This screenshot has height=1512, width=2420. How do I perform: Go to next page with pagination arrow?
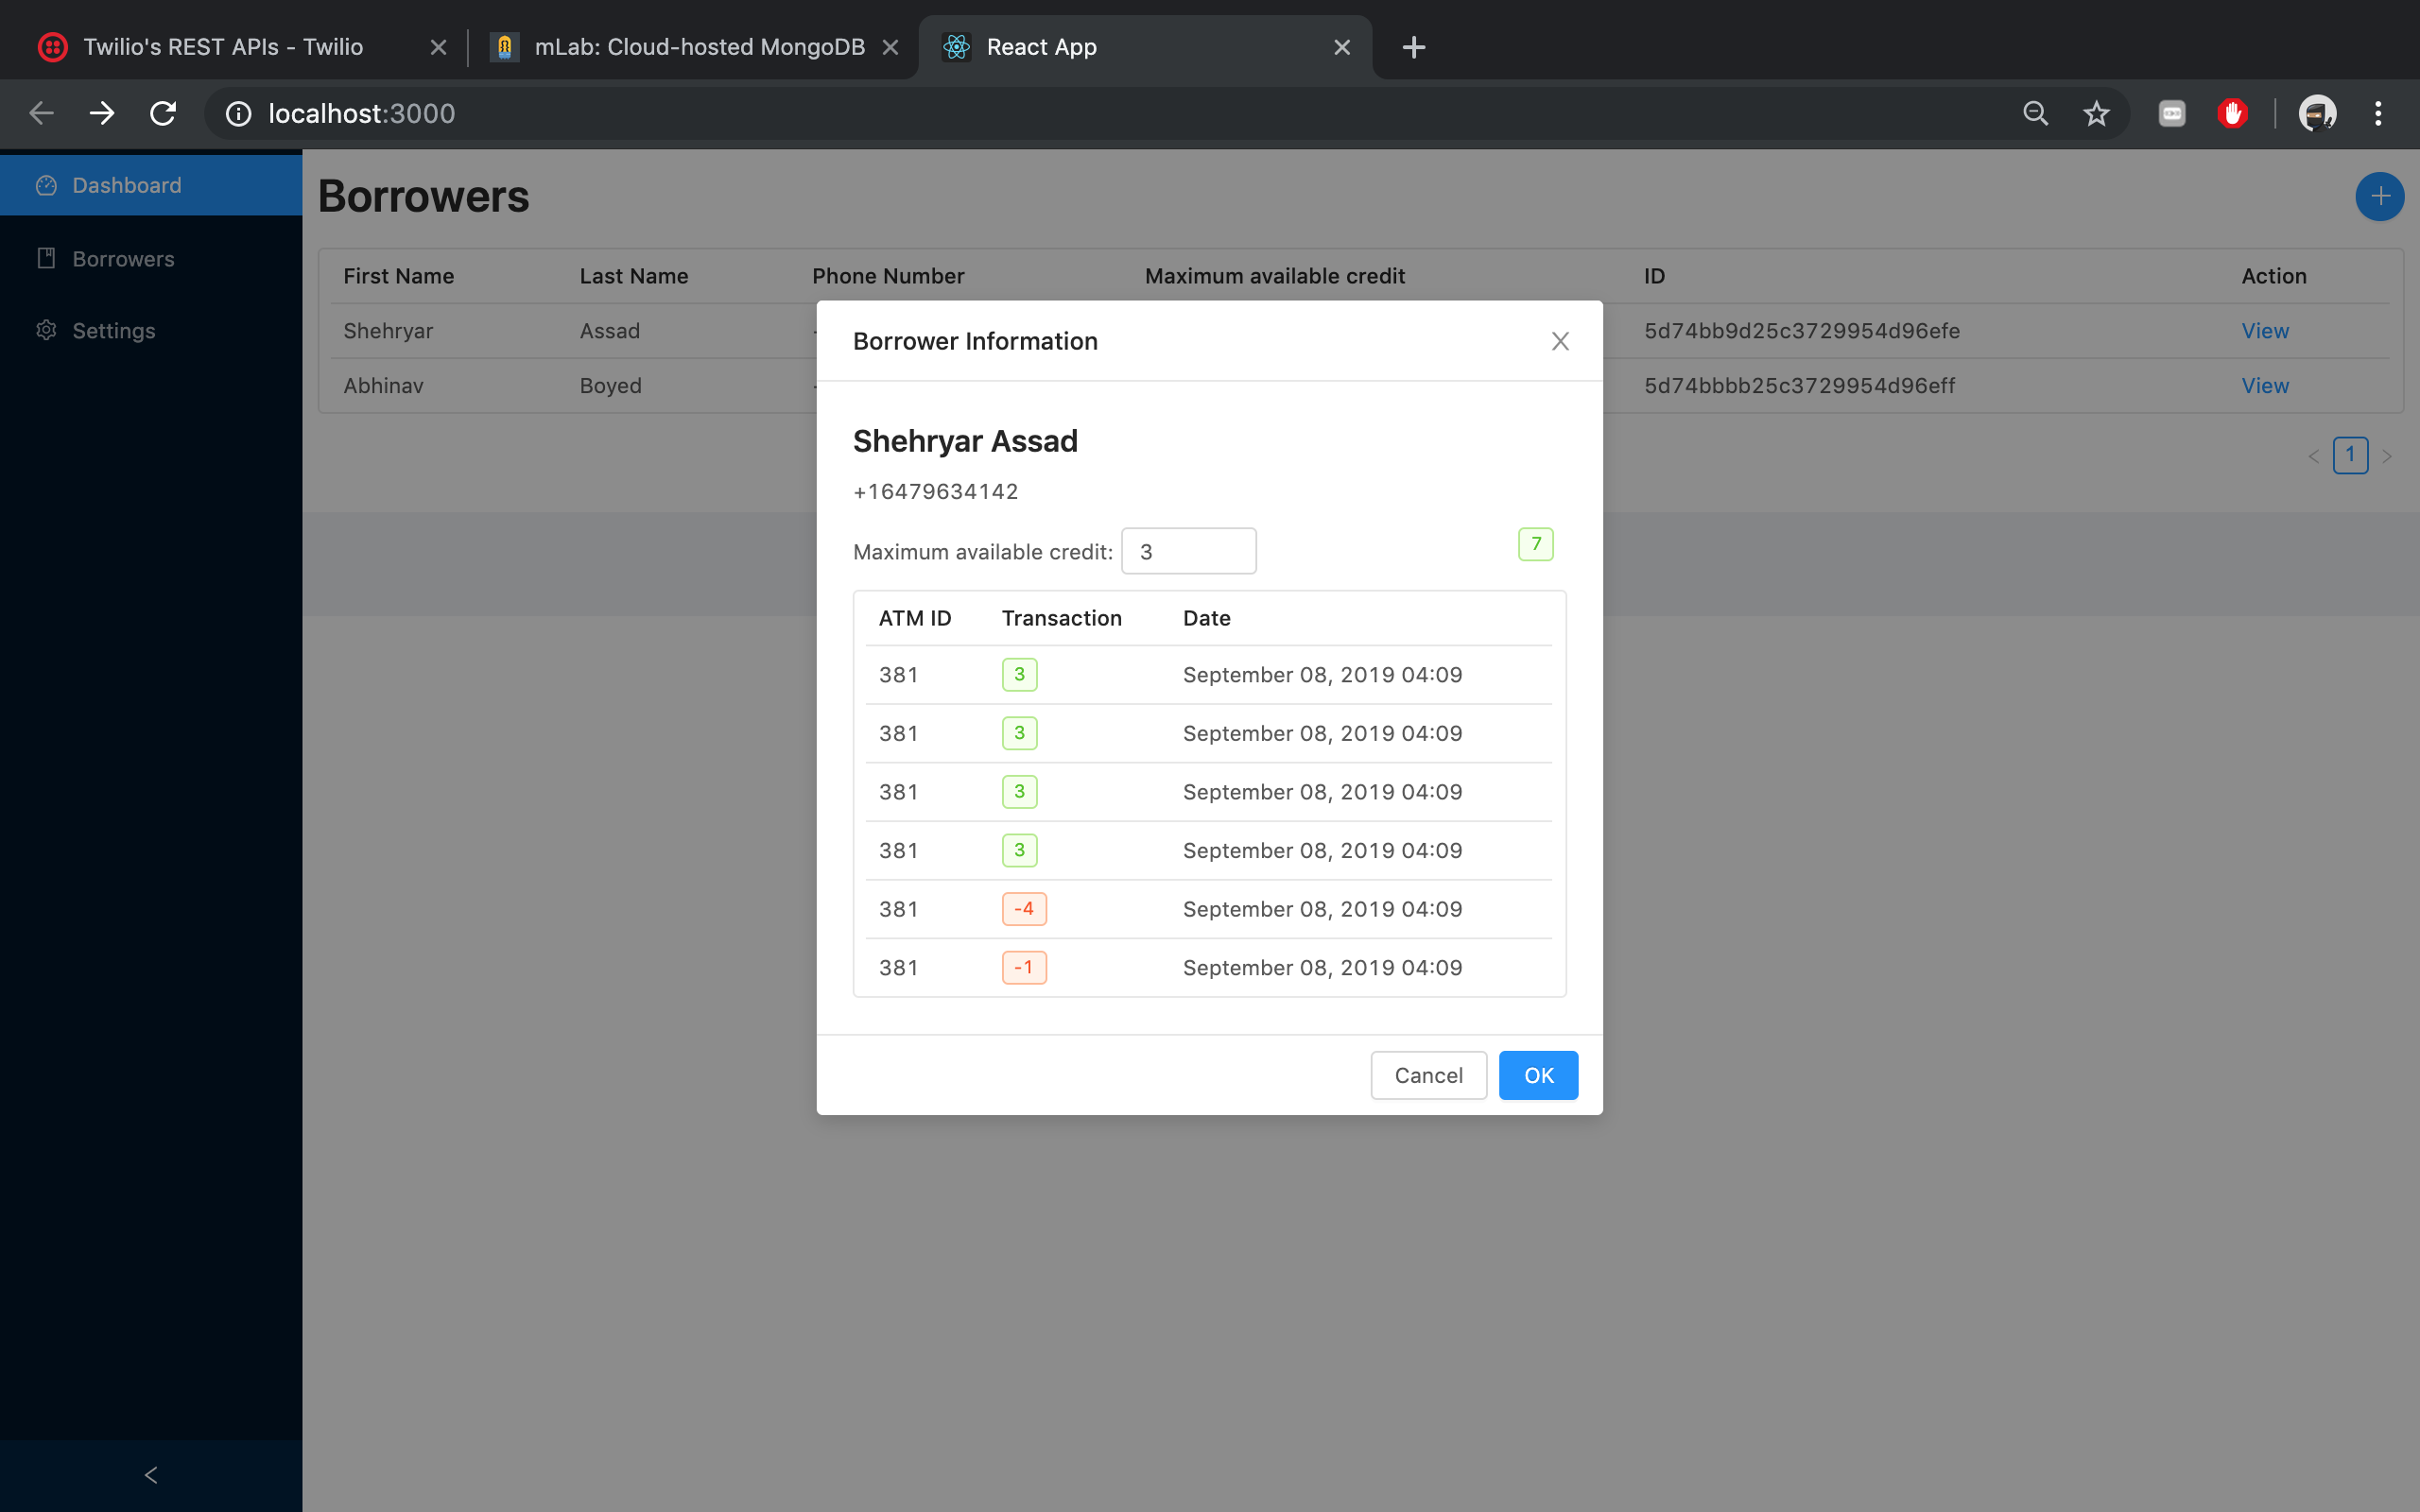pos(2387,457)
